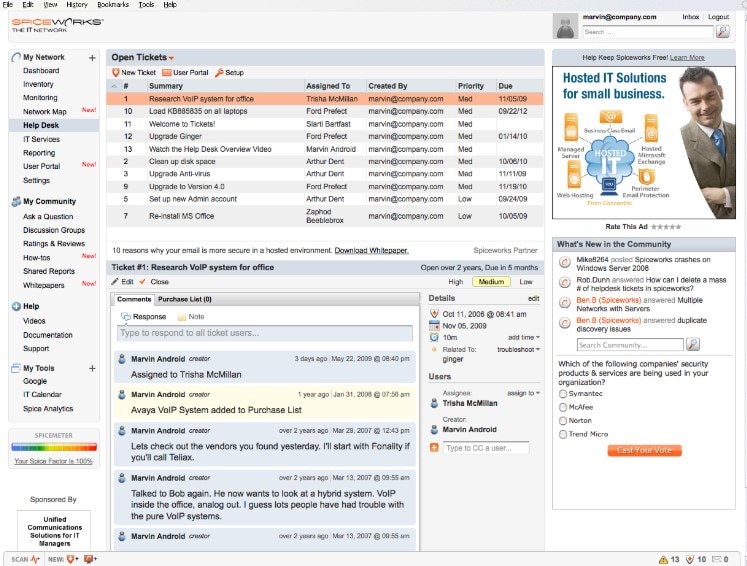The image size is (747, 566).
Task: Click the new device icon in status bar
Action: (x=90, y=559)
